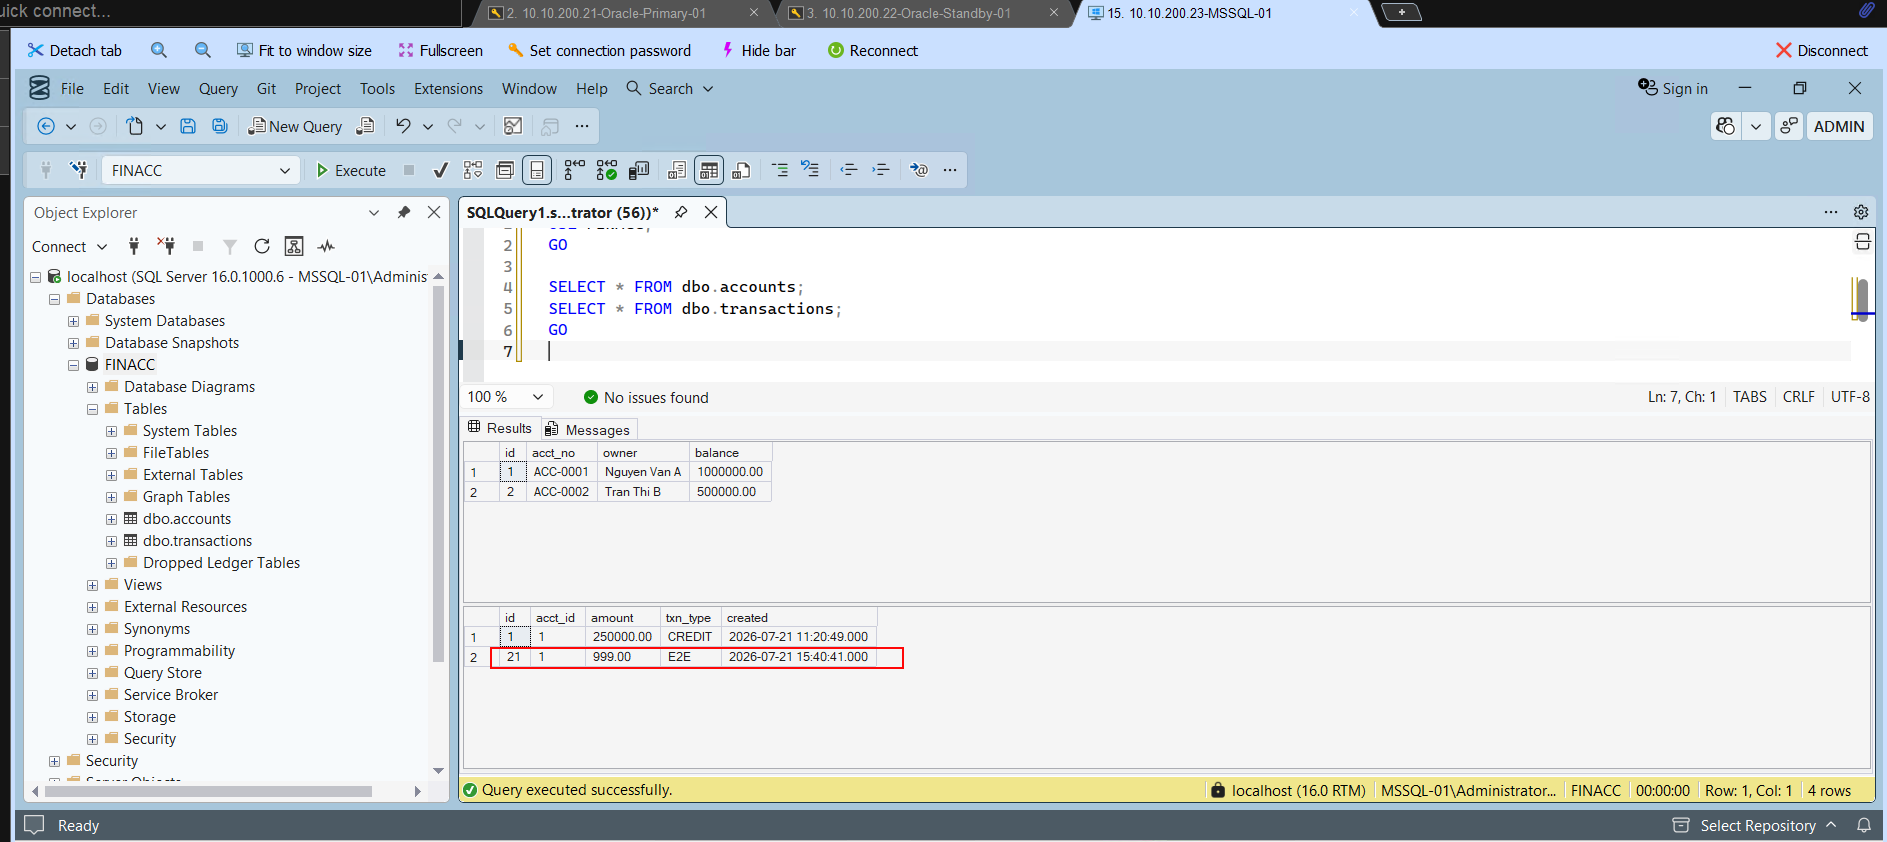Parse the query with checkmark icon

(x=440, y=170)
